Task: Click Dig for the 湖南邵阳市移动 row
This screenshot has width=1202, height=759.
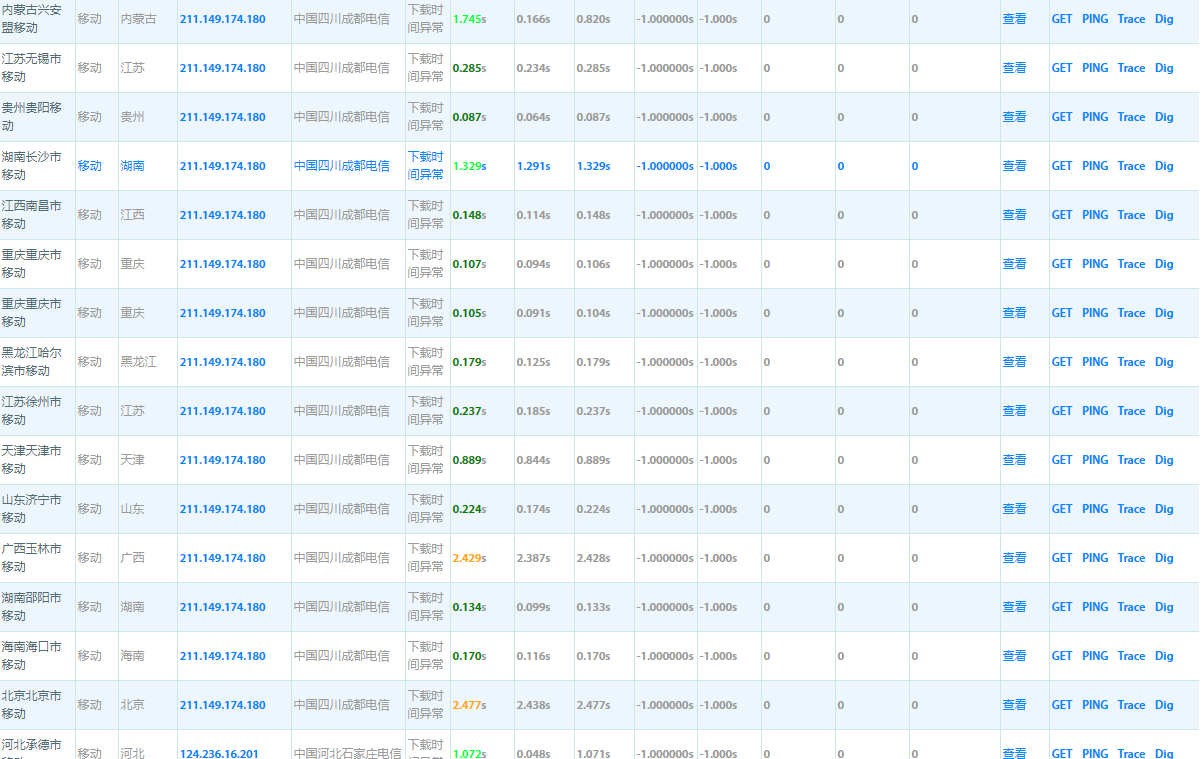Action: tap(1164, 607)
